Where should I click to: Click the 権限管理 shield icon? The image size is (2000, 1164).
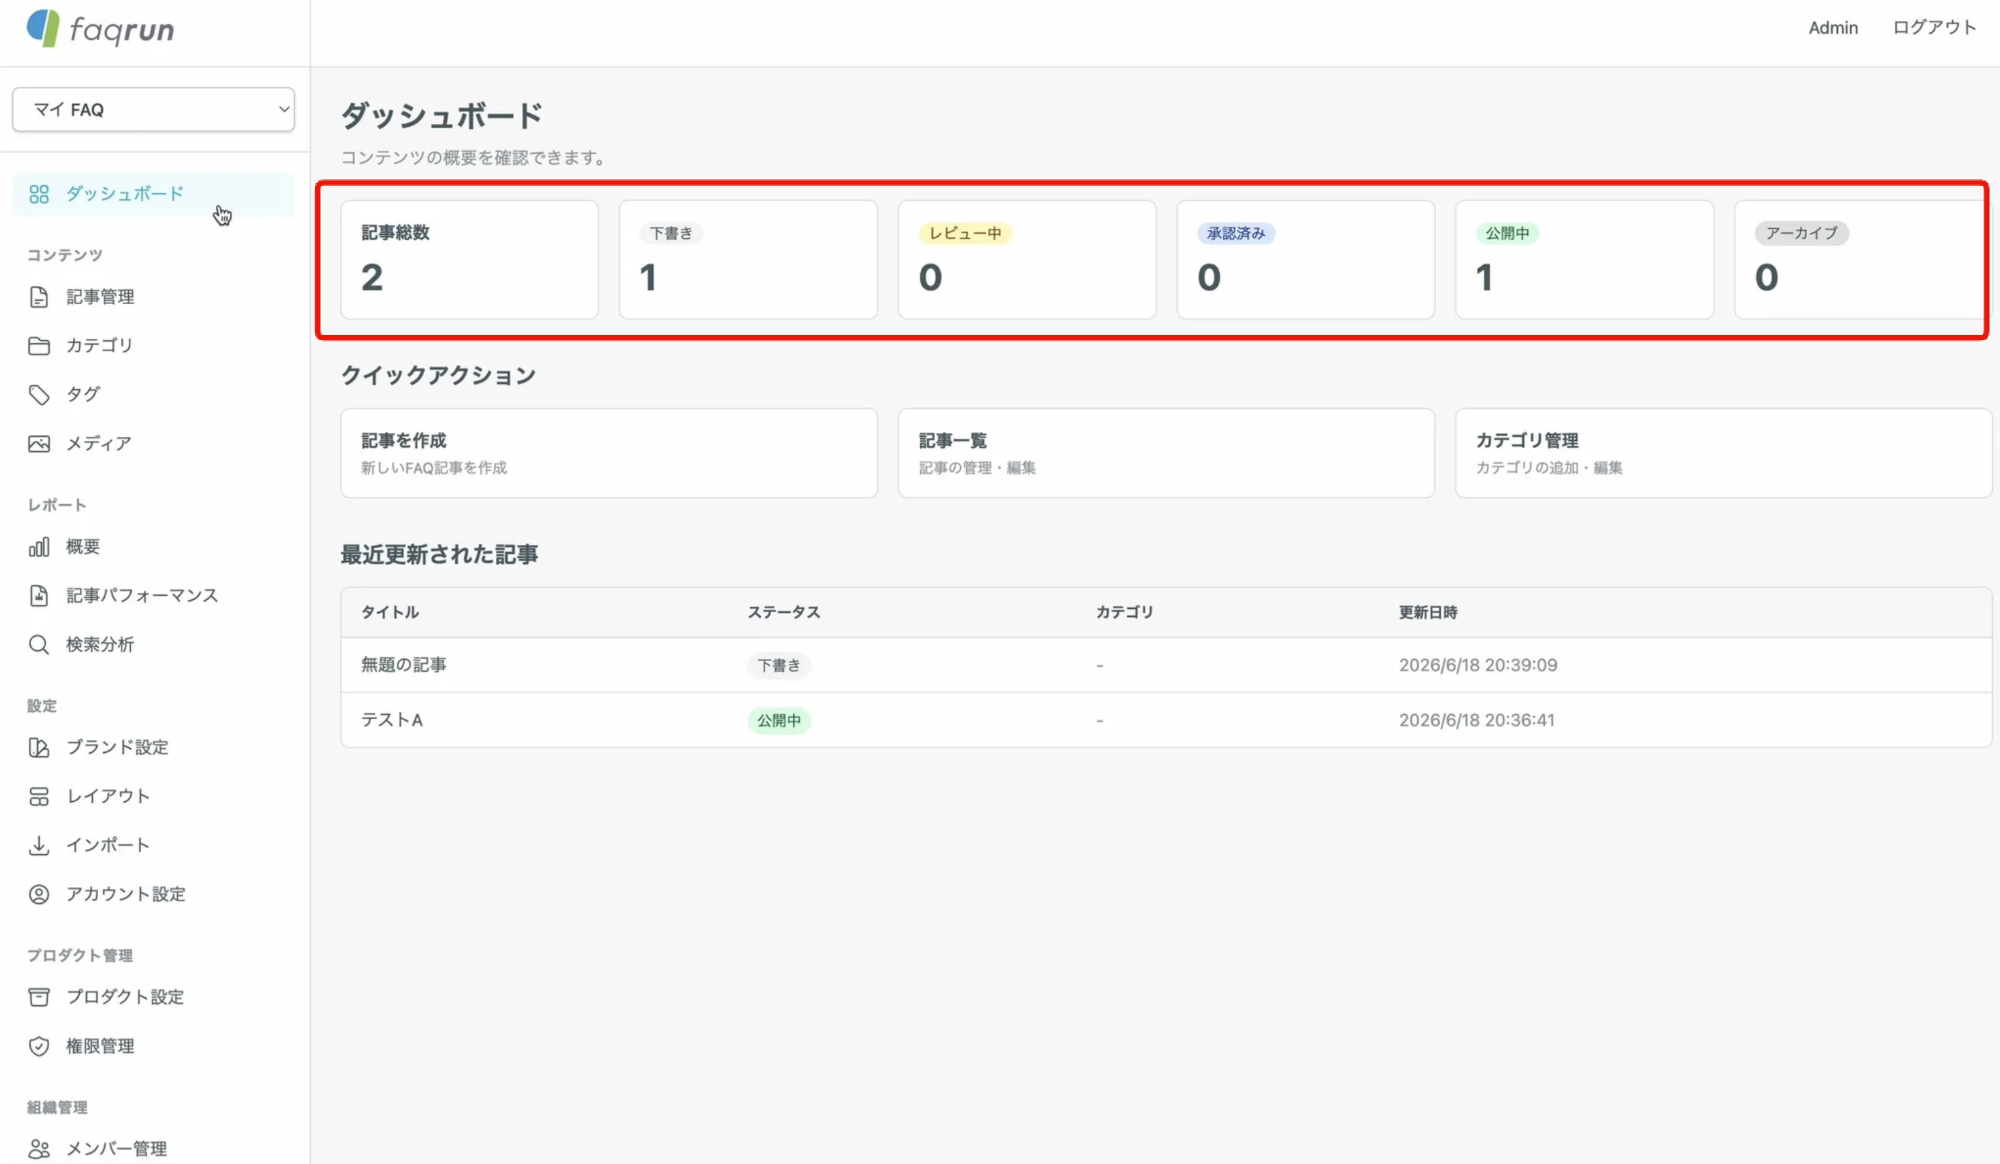tap(39, 1046)
